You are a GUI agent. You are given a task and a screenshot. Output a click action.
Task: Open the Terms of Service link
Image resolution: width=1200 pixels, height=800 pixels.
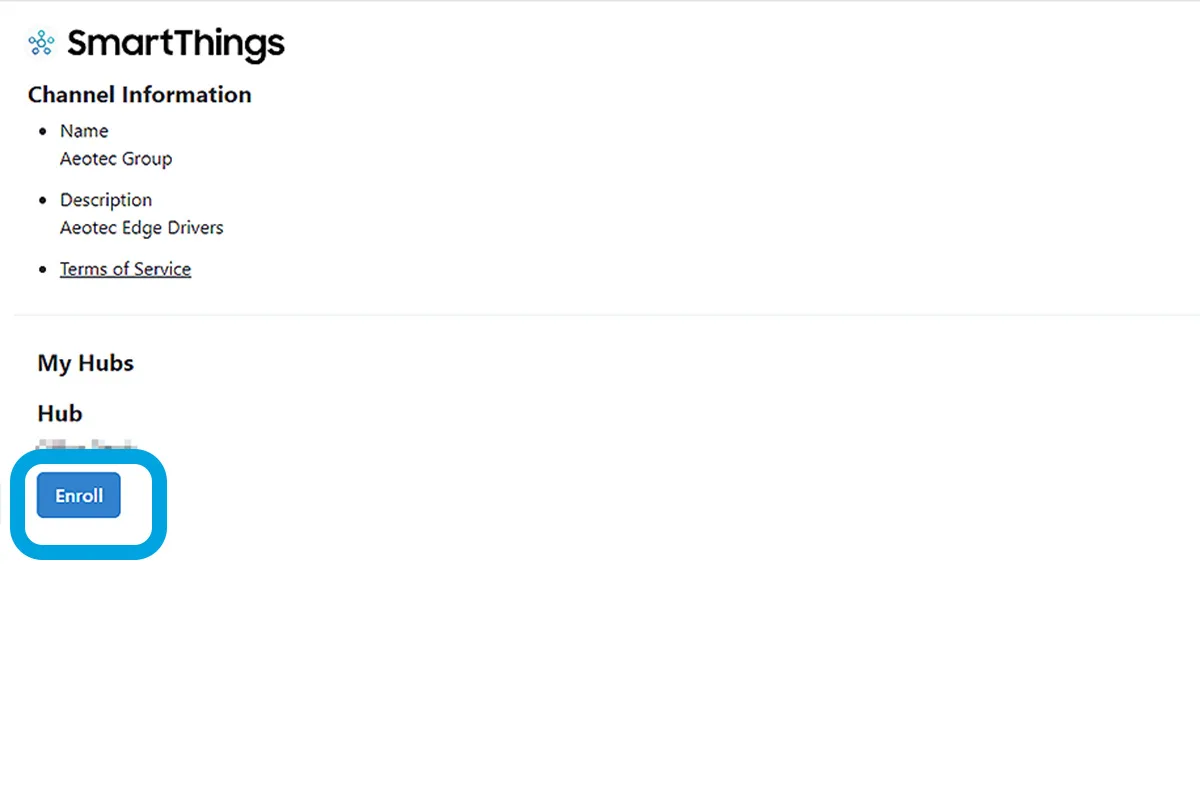point(125,269)
